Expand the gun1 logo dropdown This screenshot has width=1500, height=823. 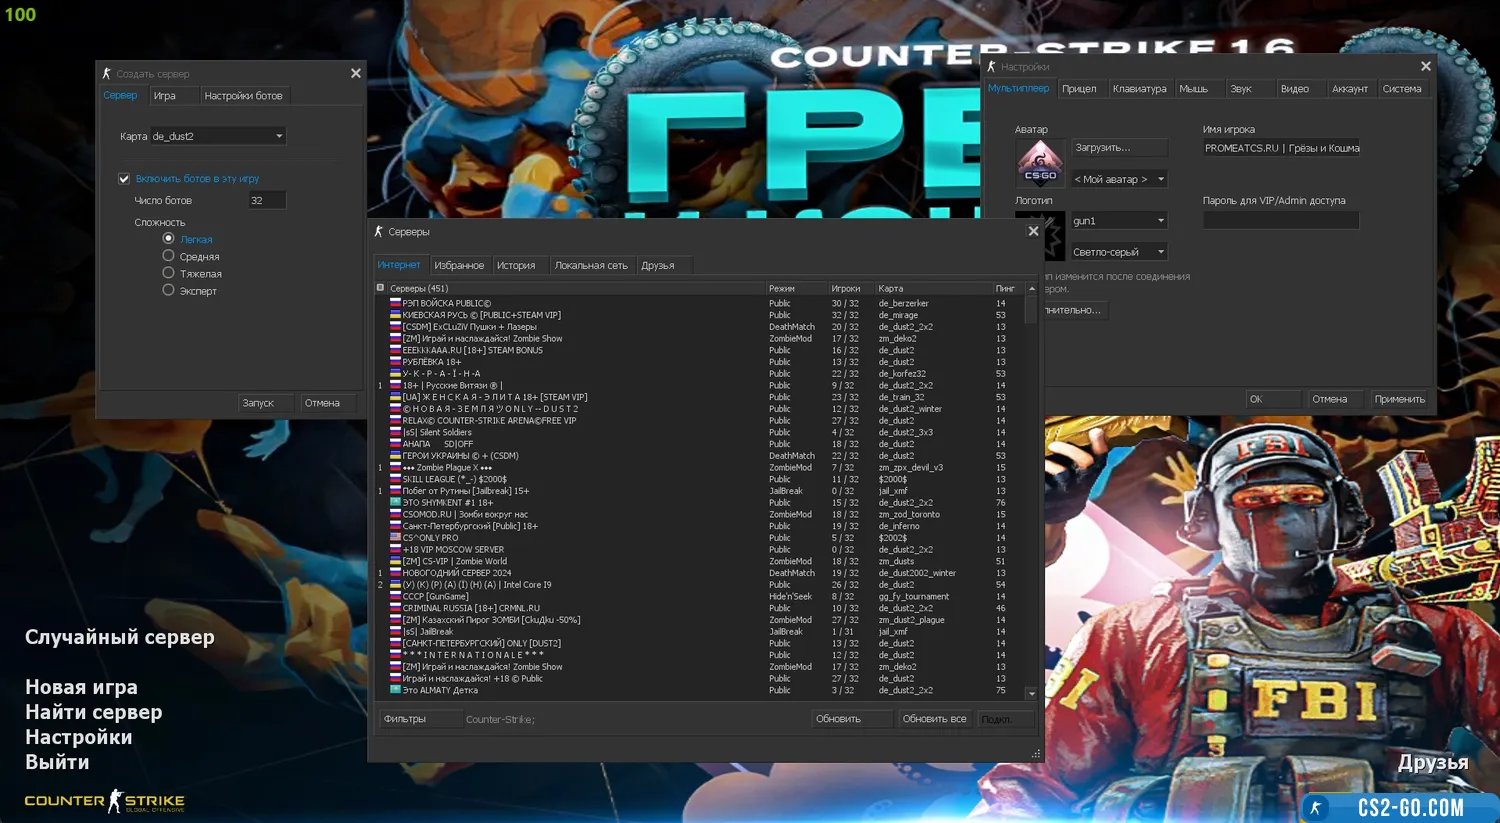tap(1160, 221)
